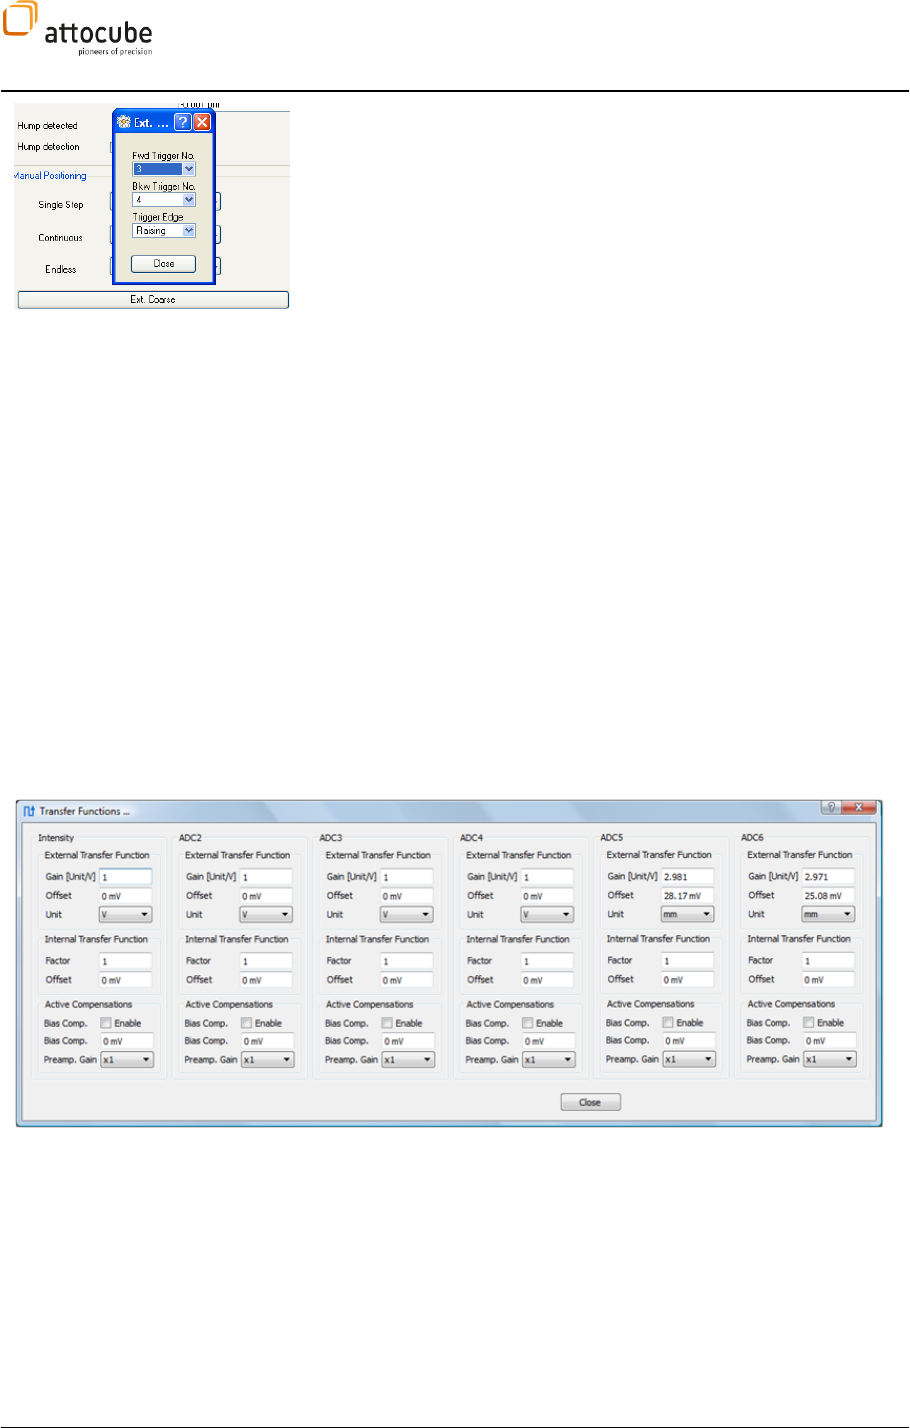Click the Transfer Functions window title icon

[29, 811]
